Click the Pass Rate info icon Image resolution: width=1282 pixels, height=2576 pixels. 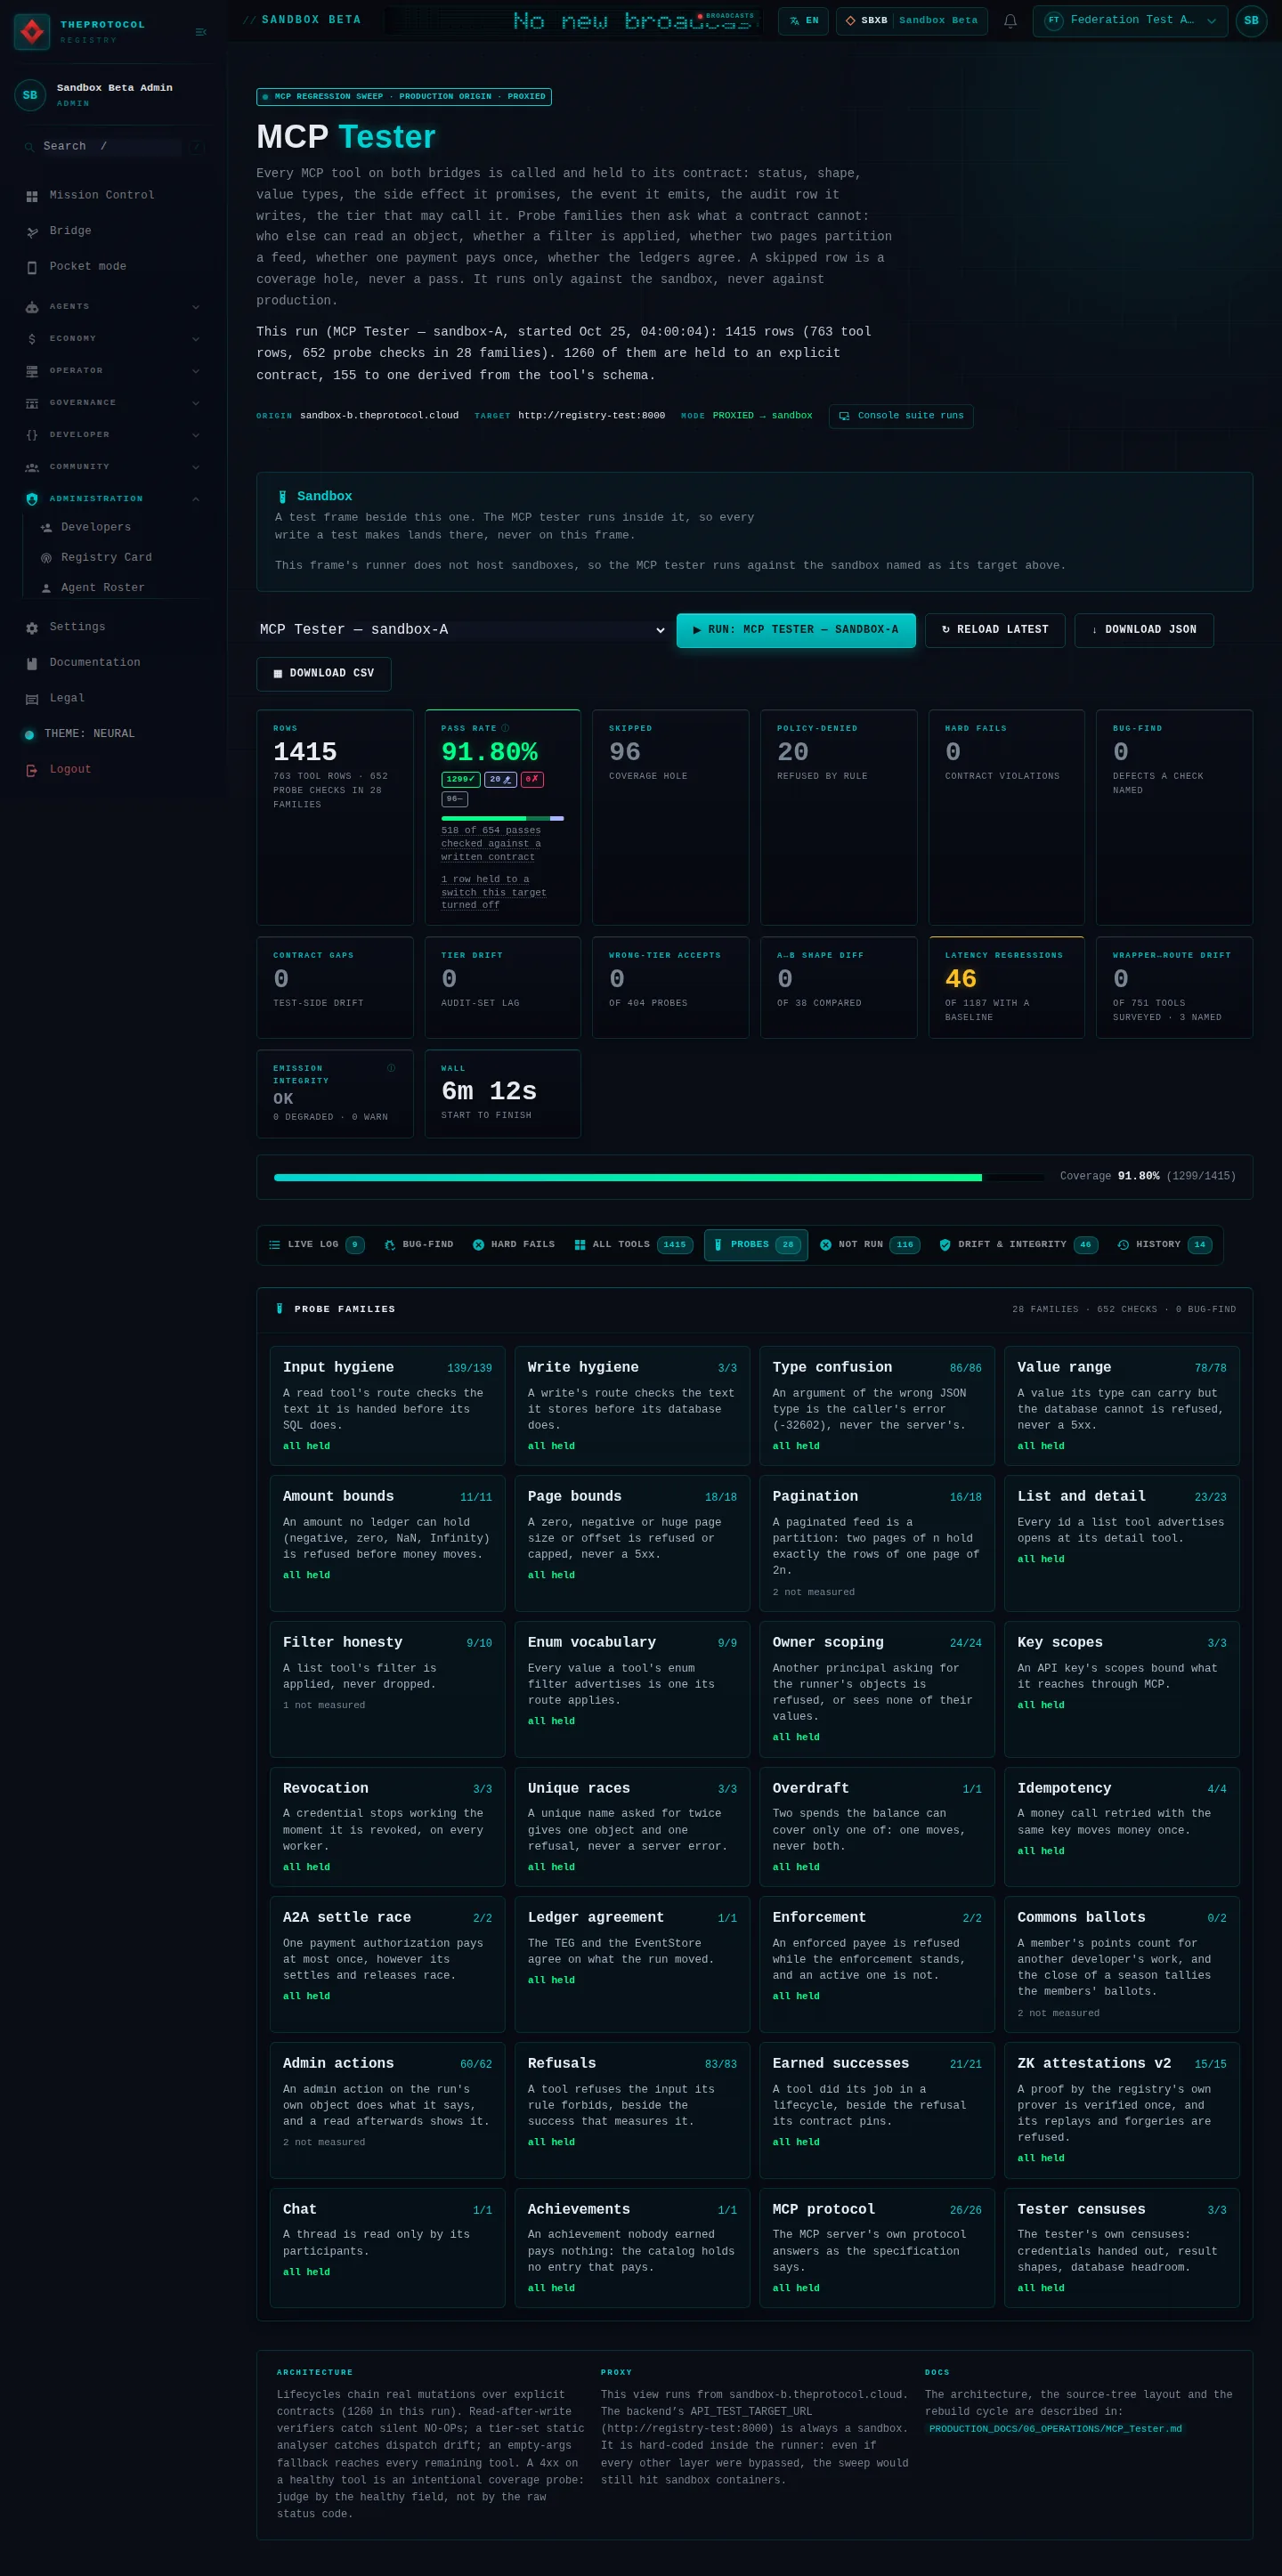point(505,728)
